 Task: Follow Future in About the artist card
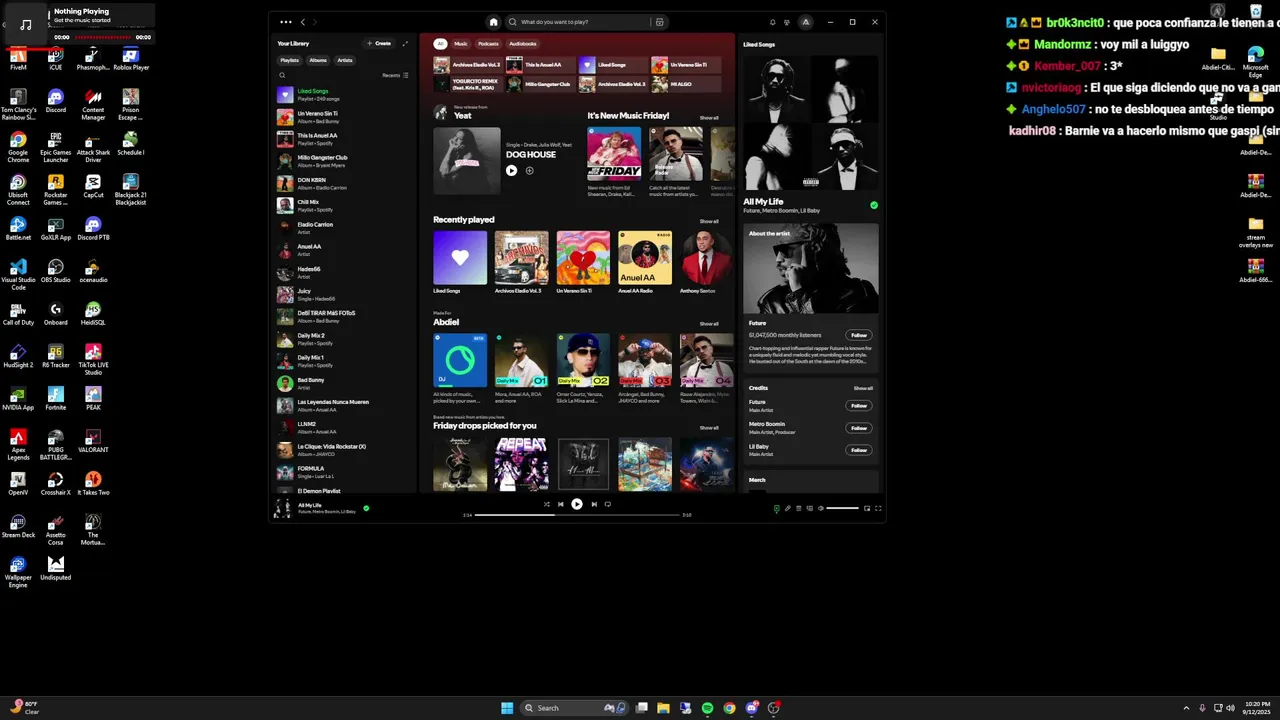[859, 335]
